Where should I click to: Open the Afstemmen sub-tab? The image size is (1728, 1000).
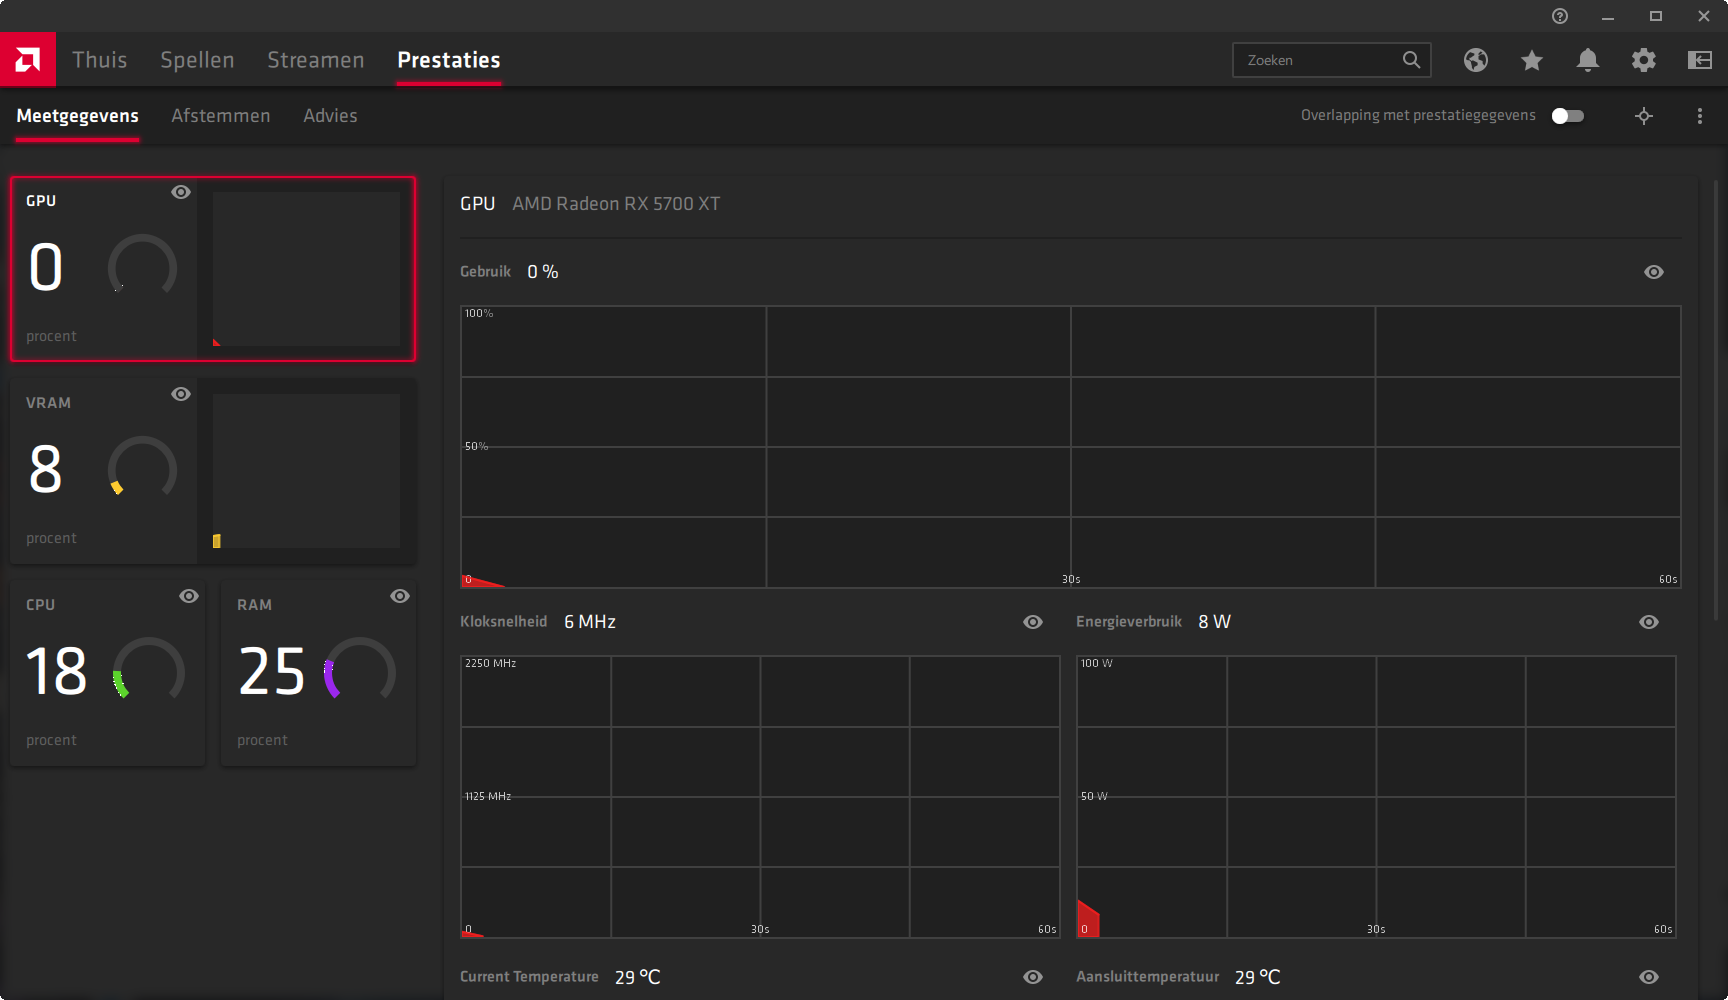(221, 116)
